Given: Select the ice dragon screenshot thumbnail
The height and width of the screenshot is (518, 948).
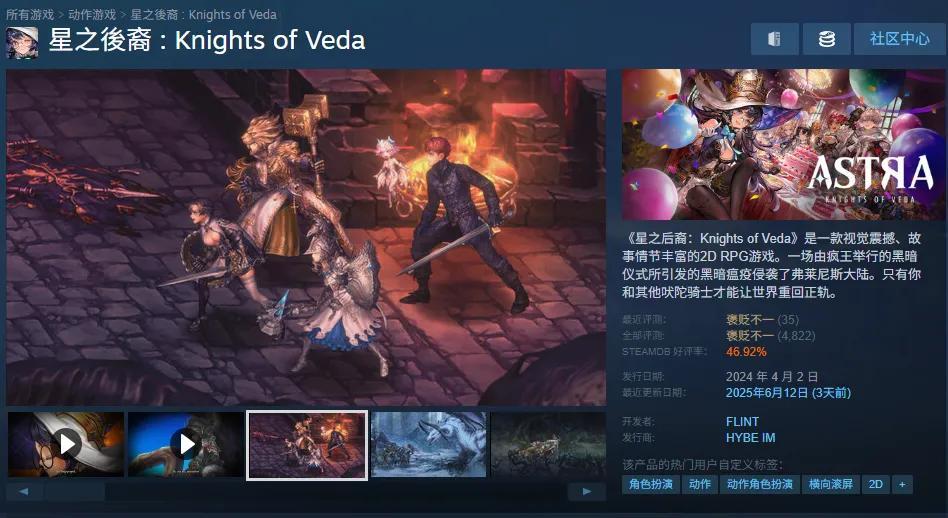Looking at the screenshot, I should [429, 444].
